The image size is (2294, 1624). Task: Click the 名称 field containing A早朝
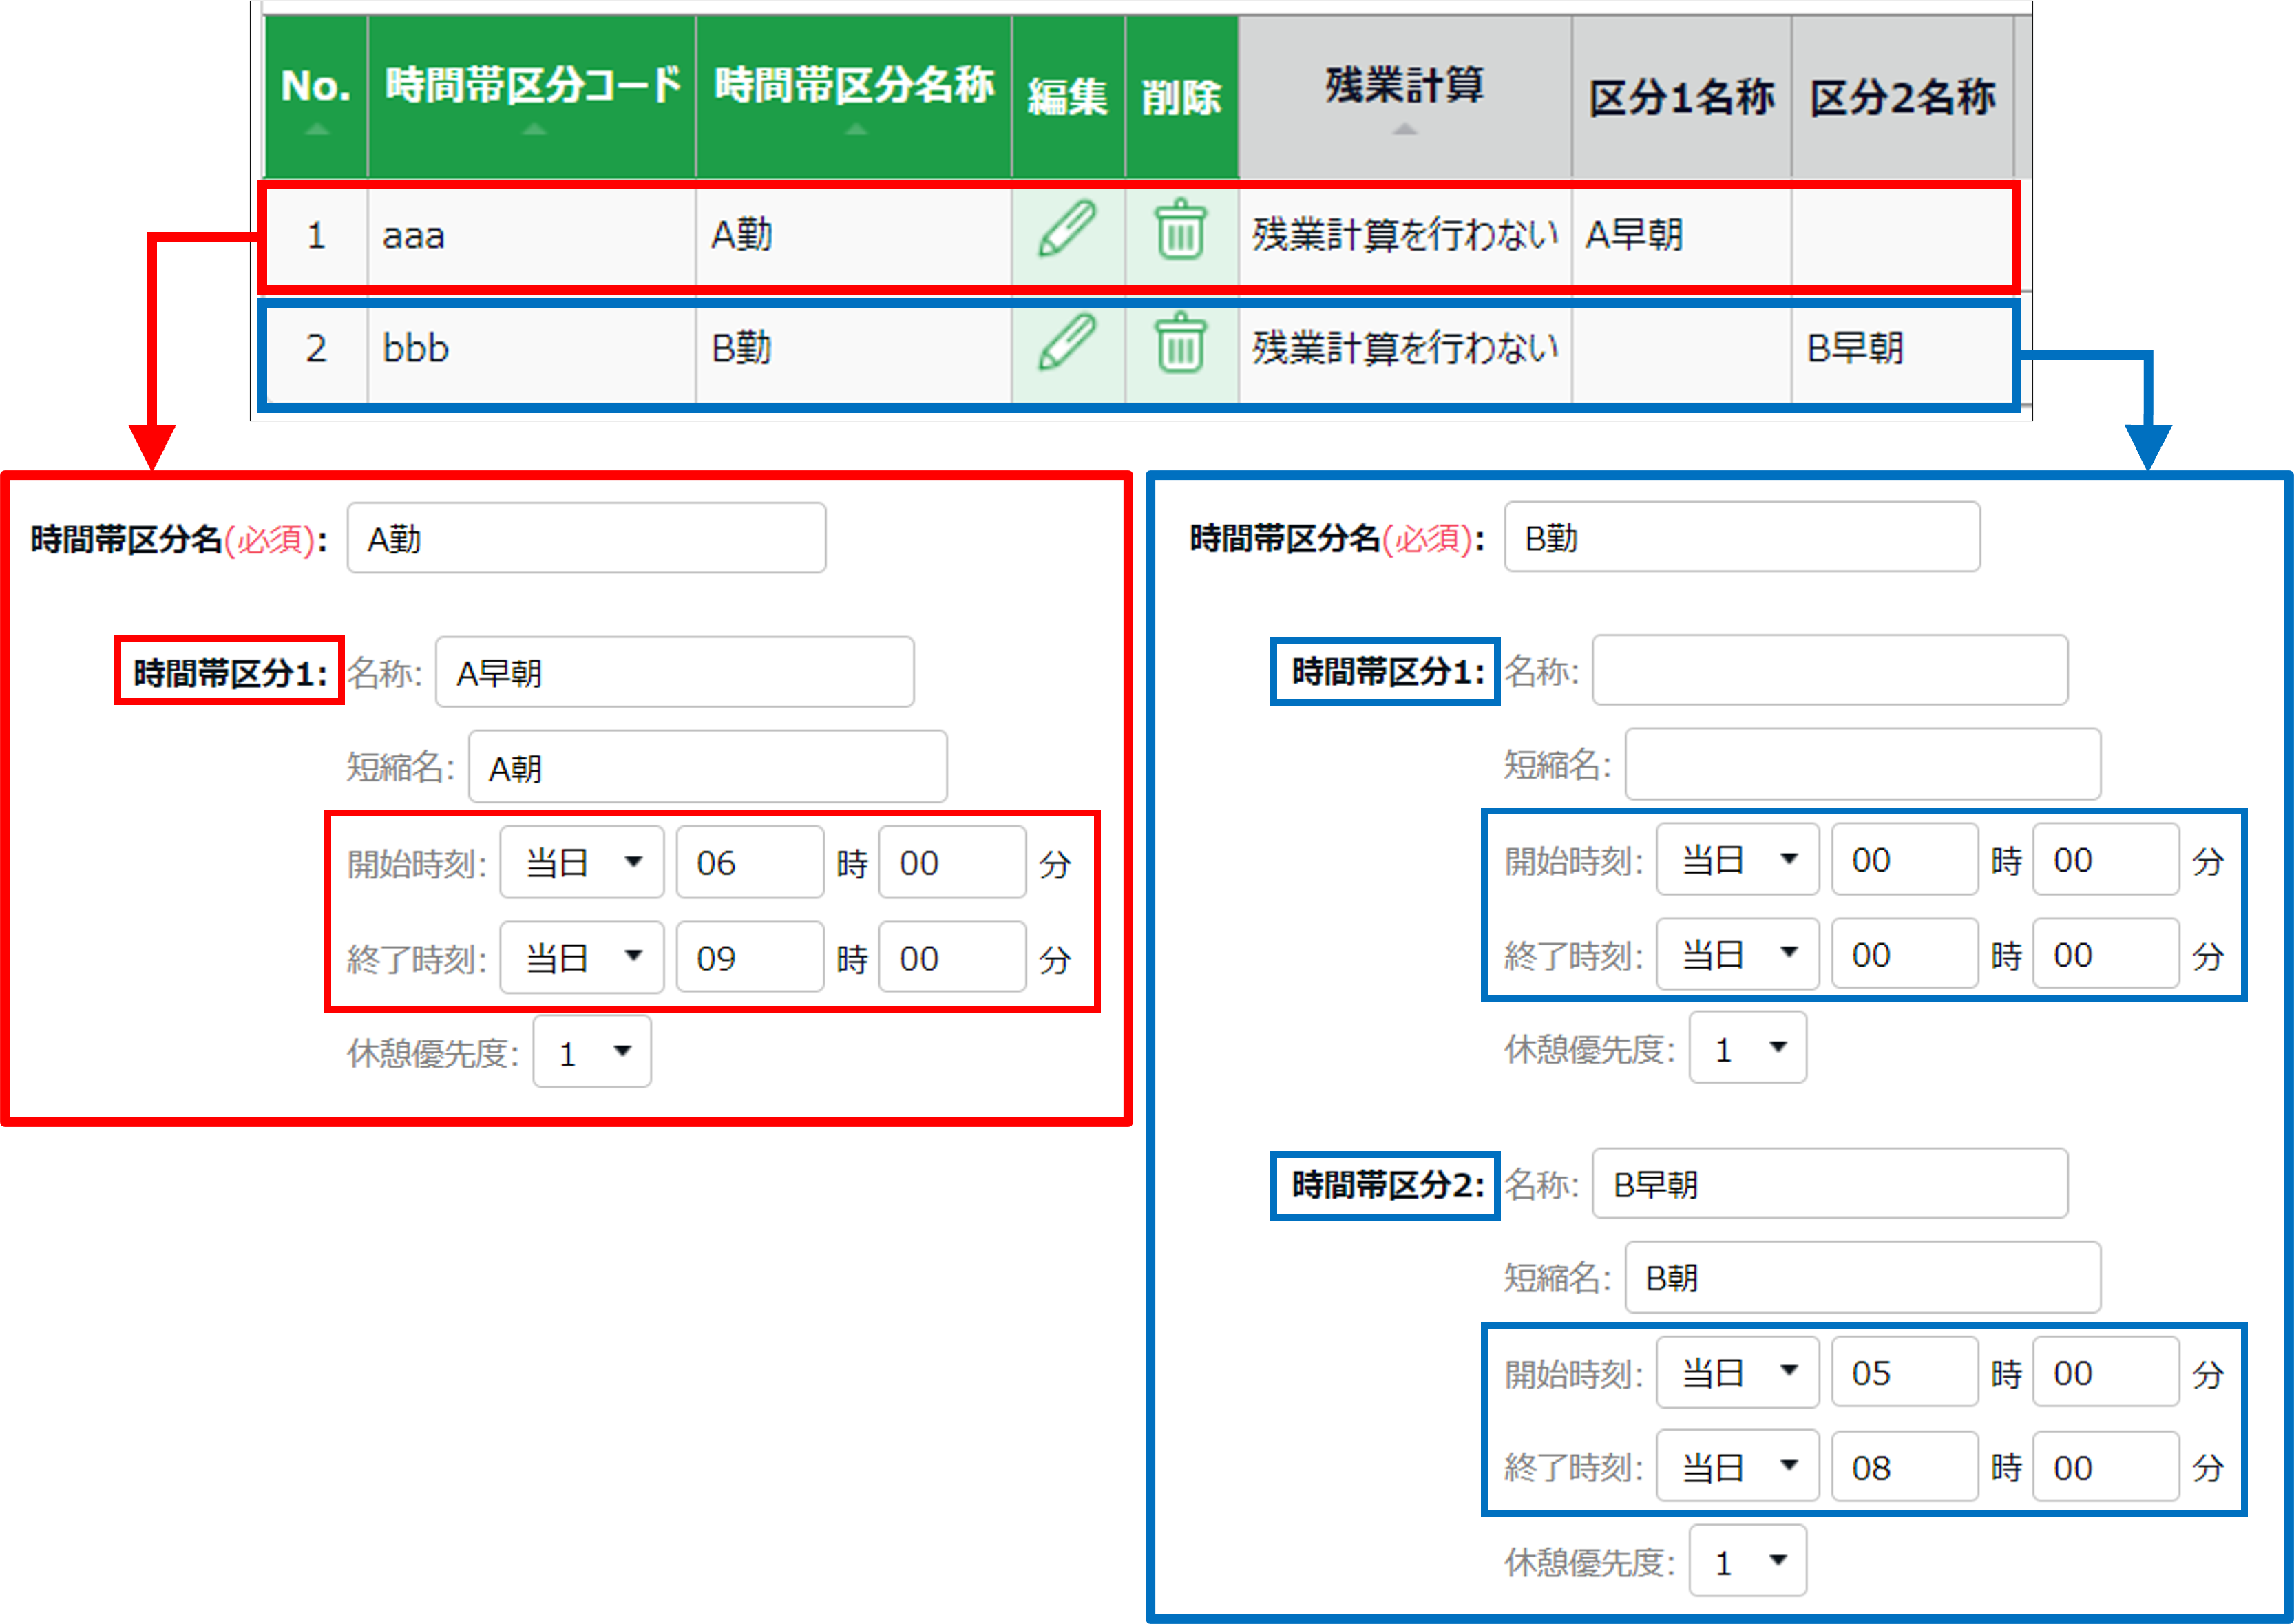pos(674,673)
